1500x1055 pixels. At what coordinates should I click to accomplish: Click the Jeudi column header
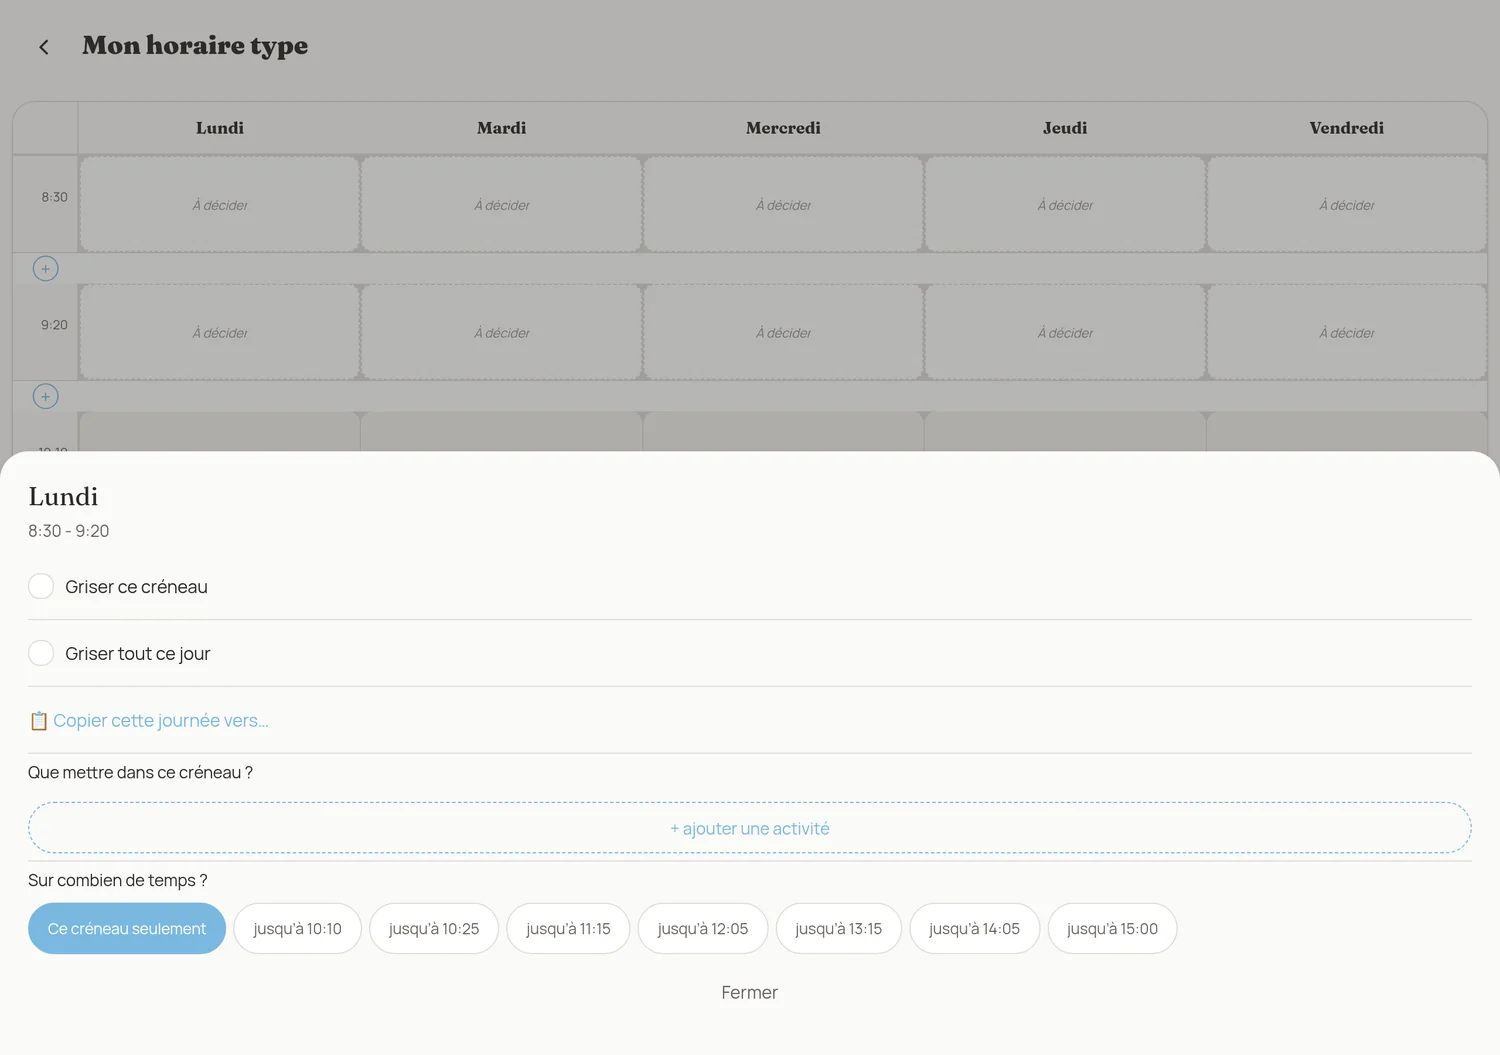[1065, 128]
